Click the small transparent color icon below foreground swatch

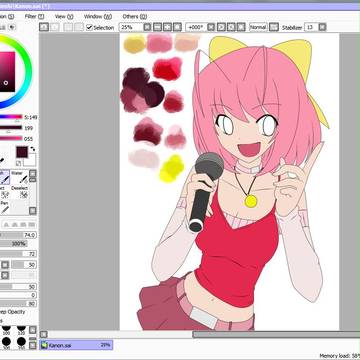[19, 163]
